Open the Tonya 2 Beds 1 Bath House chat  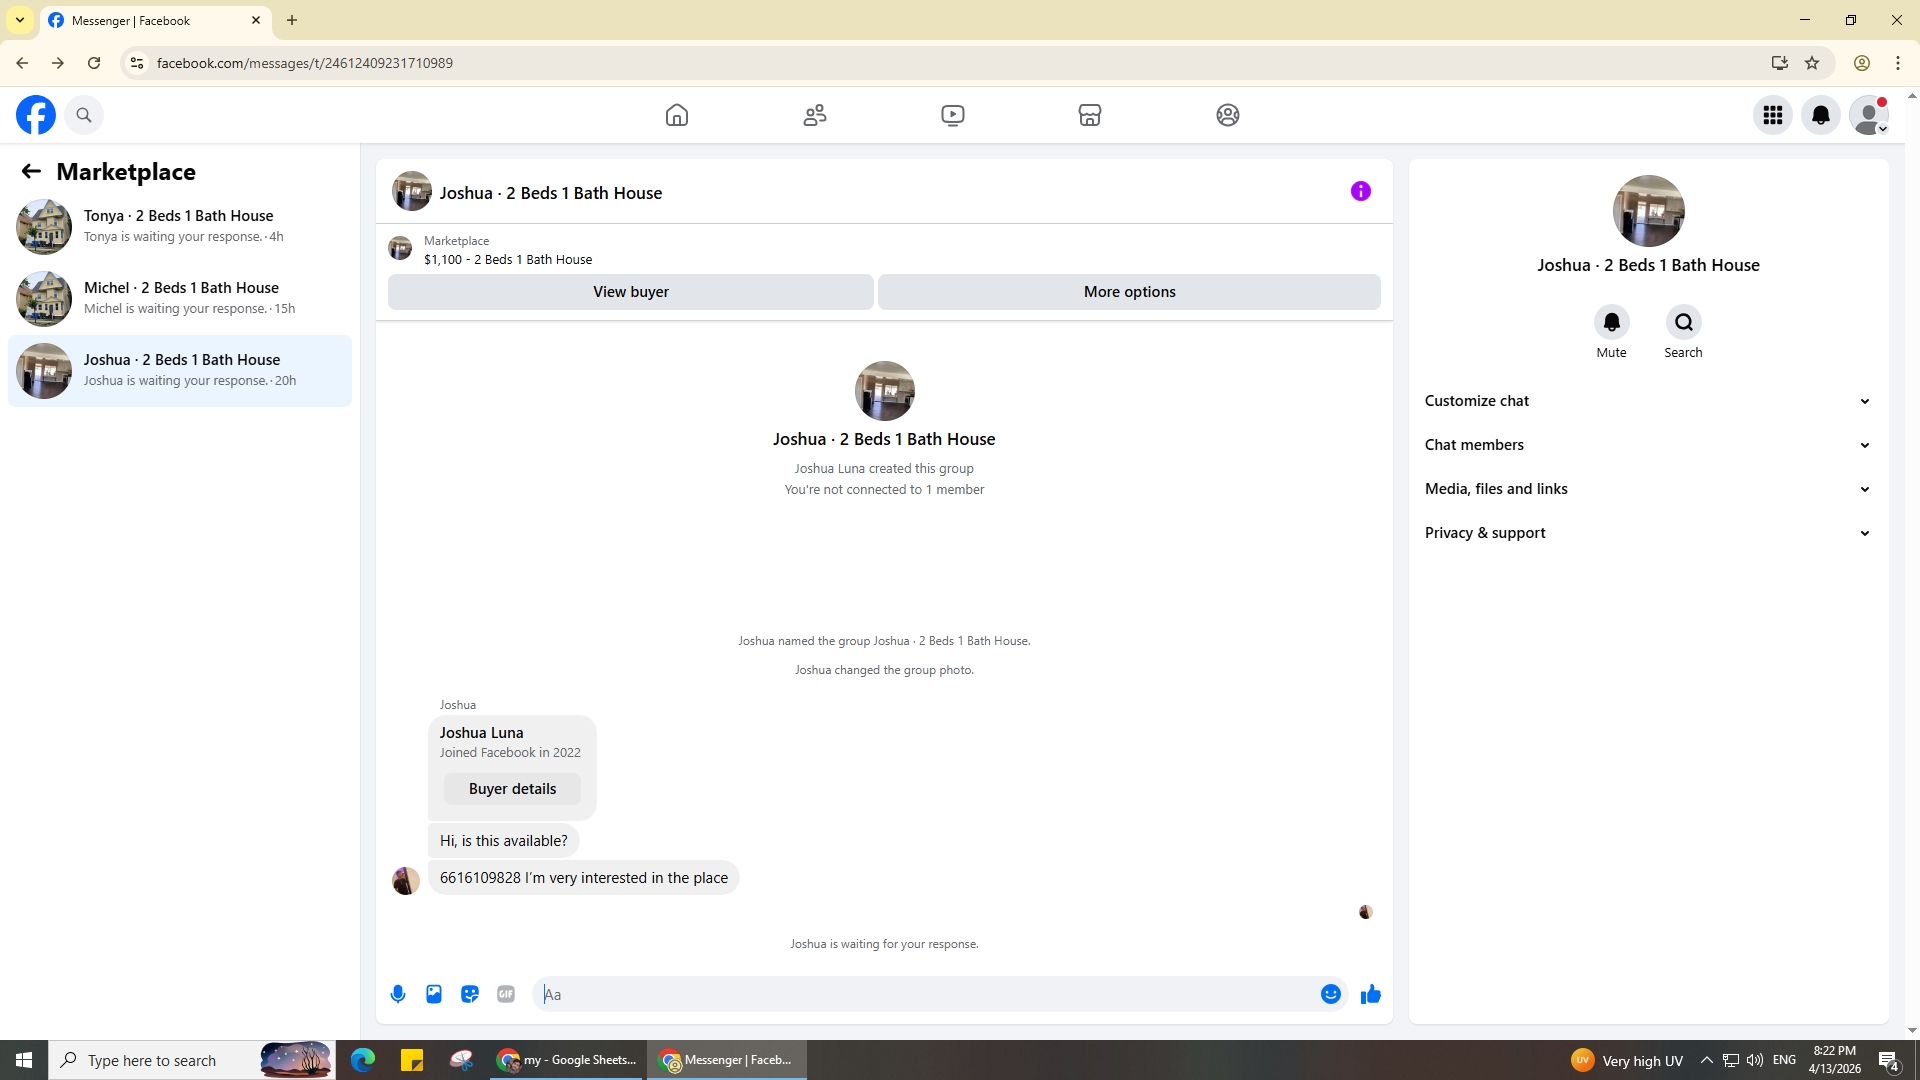pyautogui.click(x=180, y=227)
